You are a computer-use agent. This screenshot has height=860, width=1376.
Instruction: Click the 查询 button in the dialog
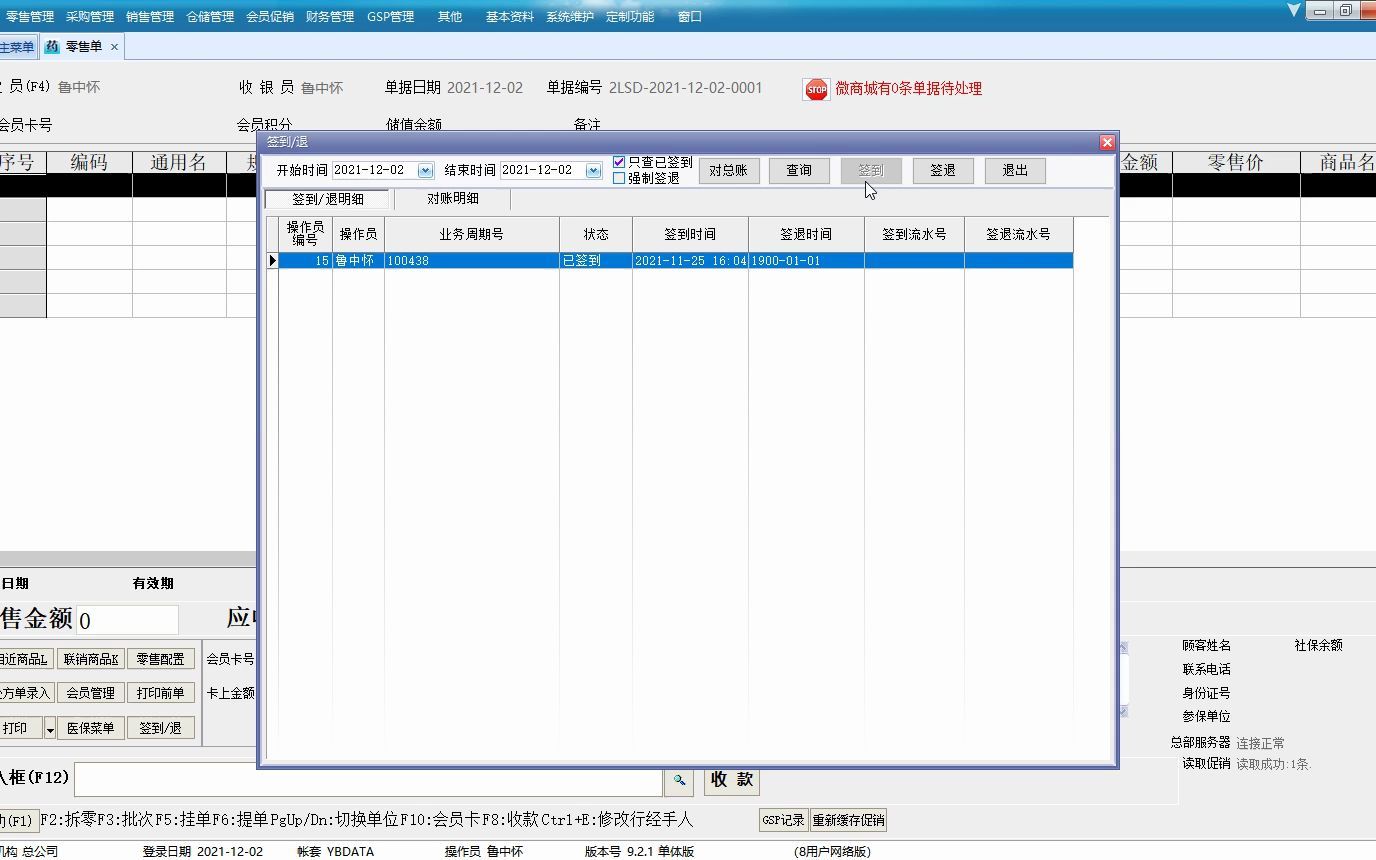798,170
